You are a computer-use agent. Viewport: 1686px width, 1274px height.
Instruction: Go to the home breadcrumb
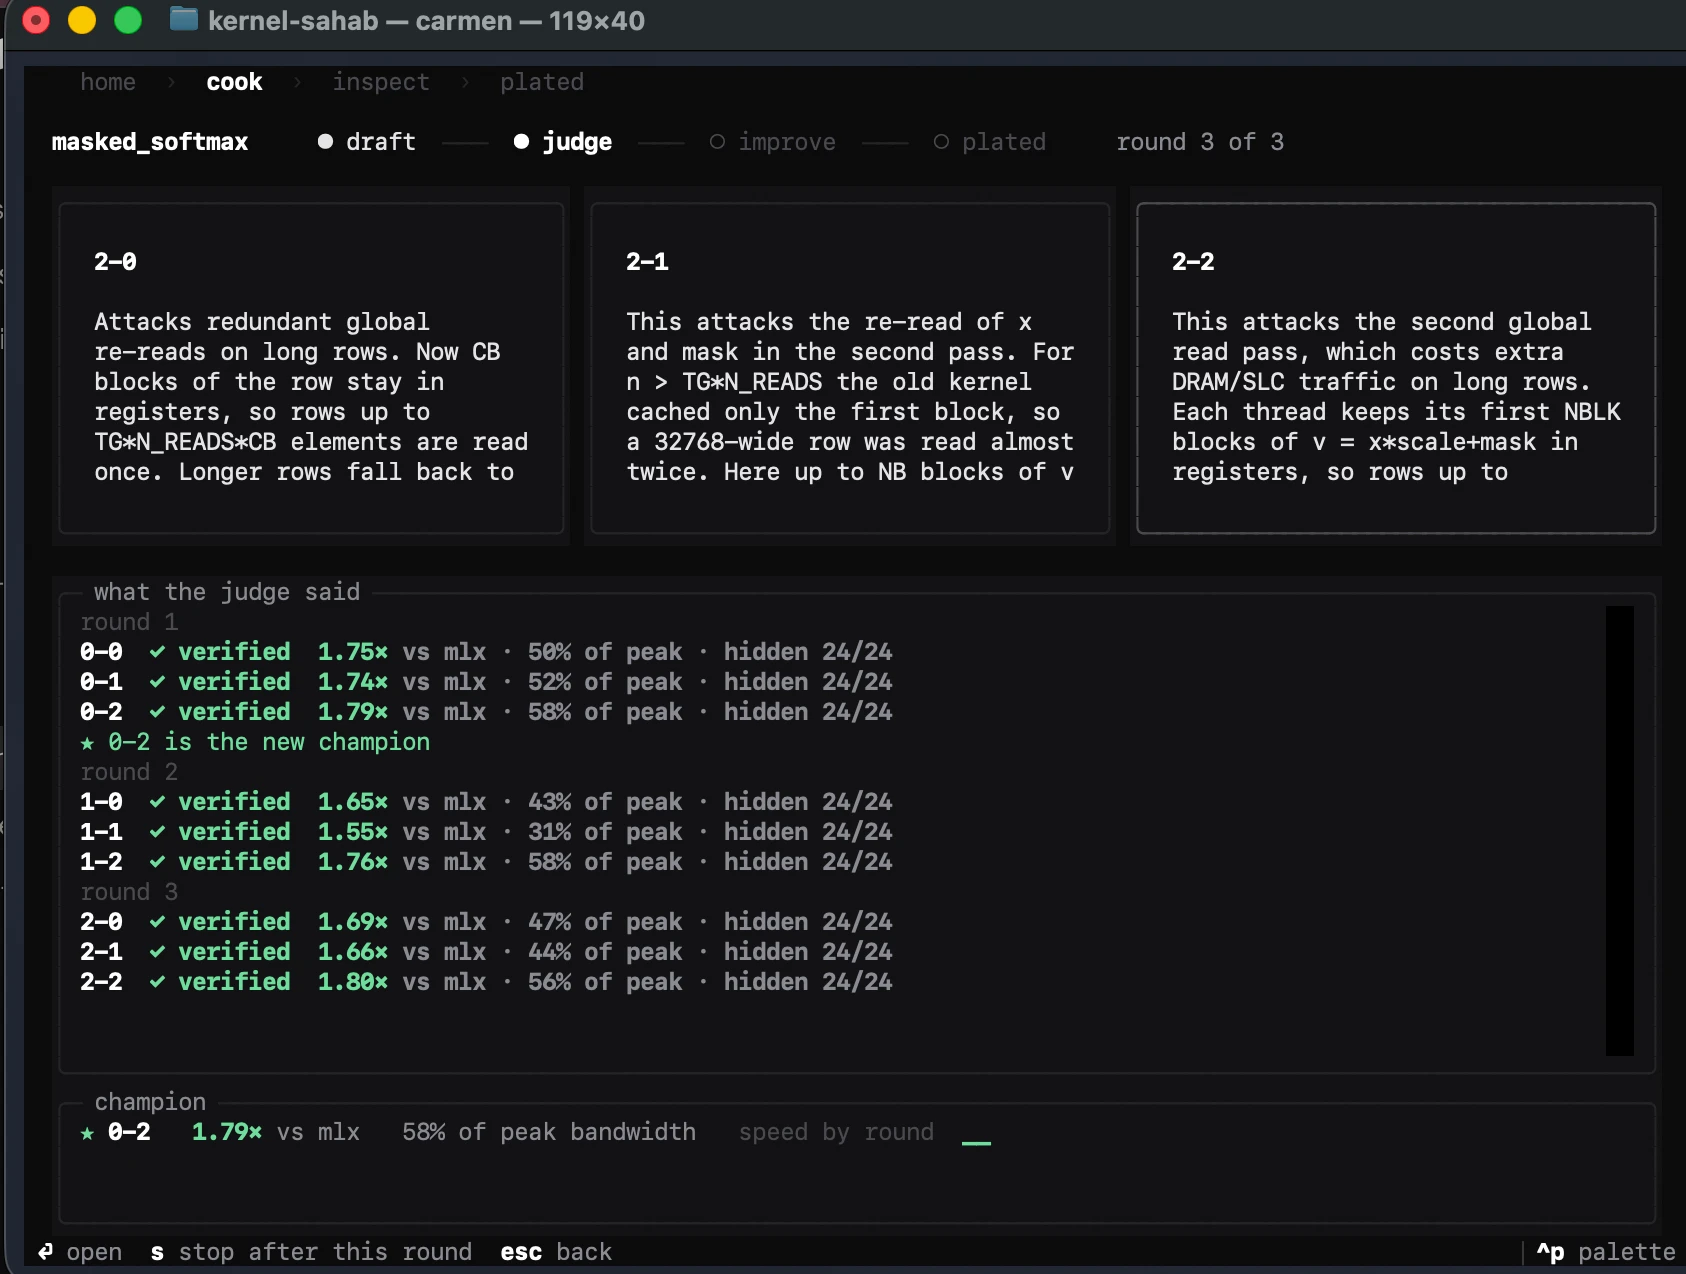[x=108, y=82]
